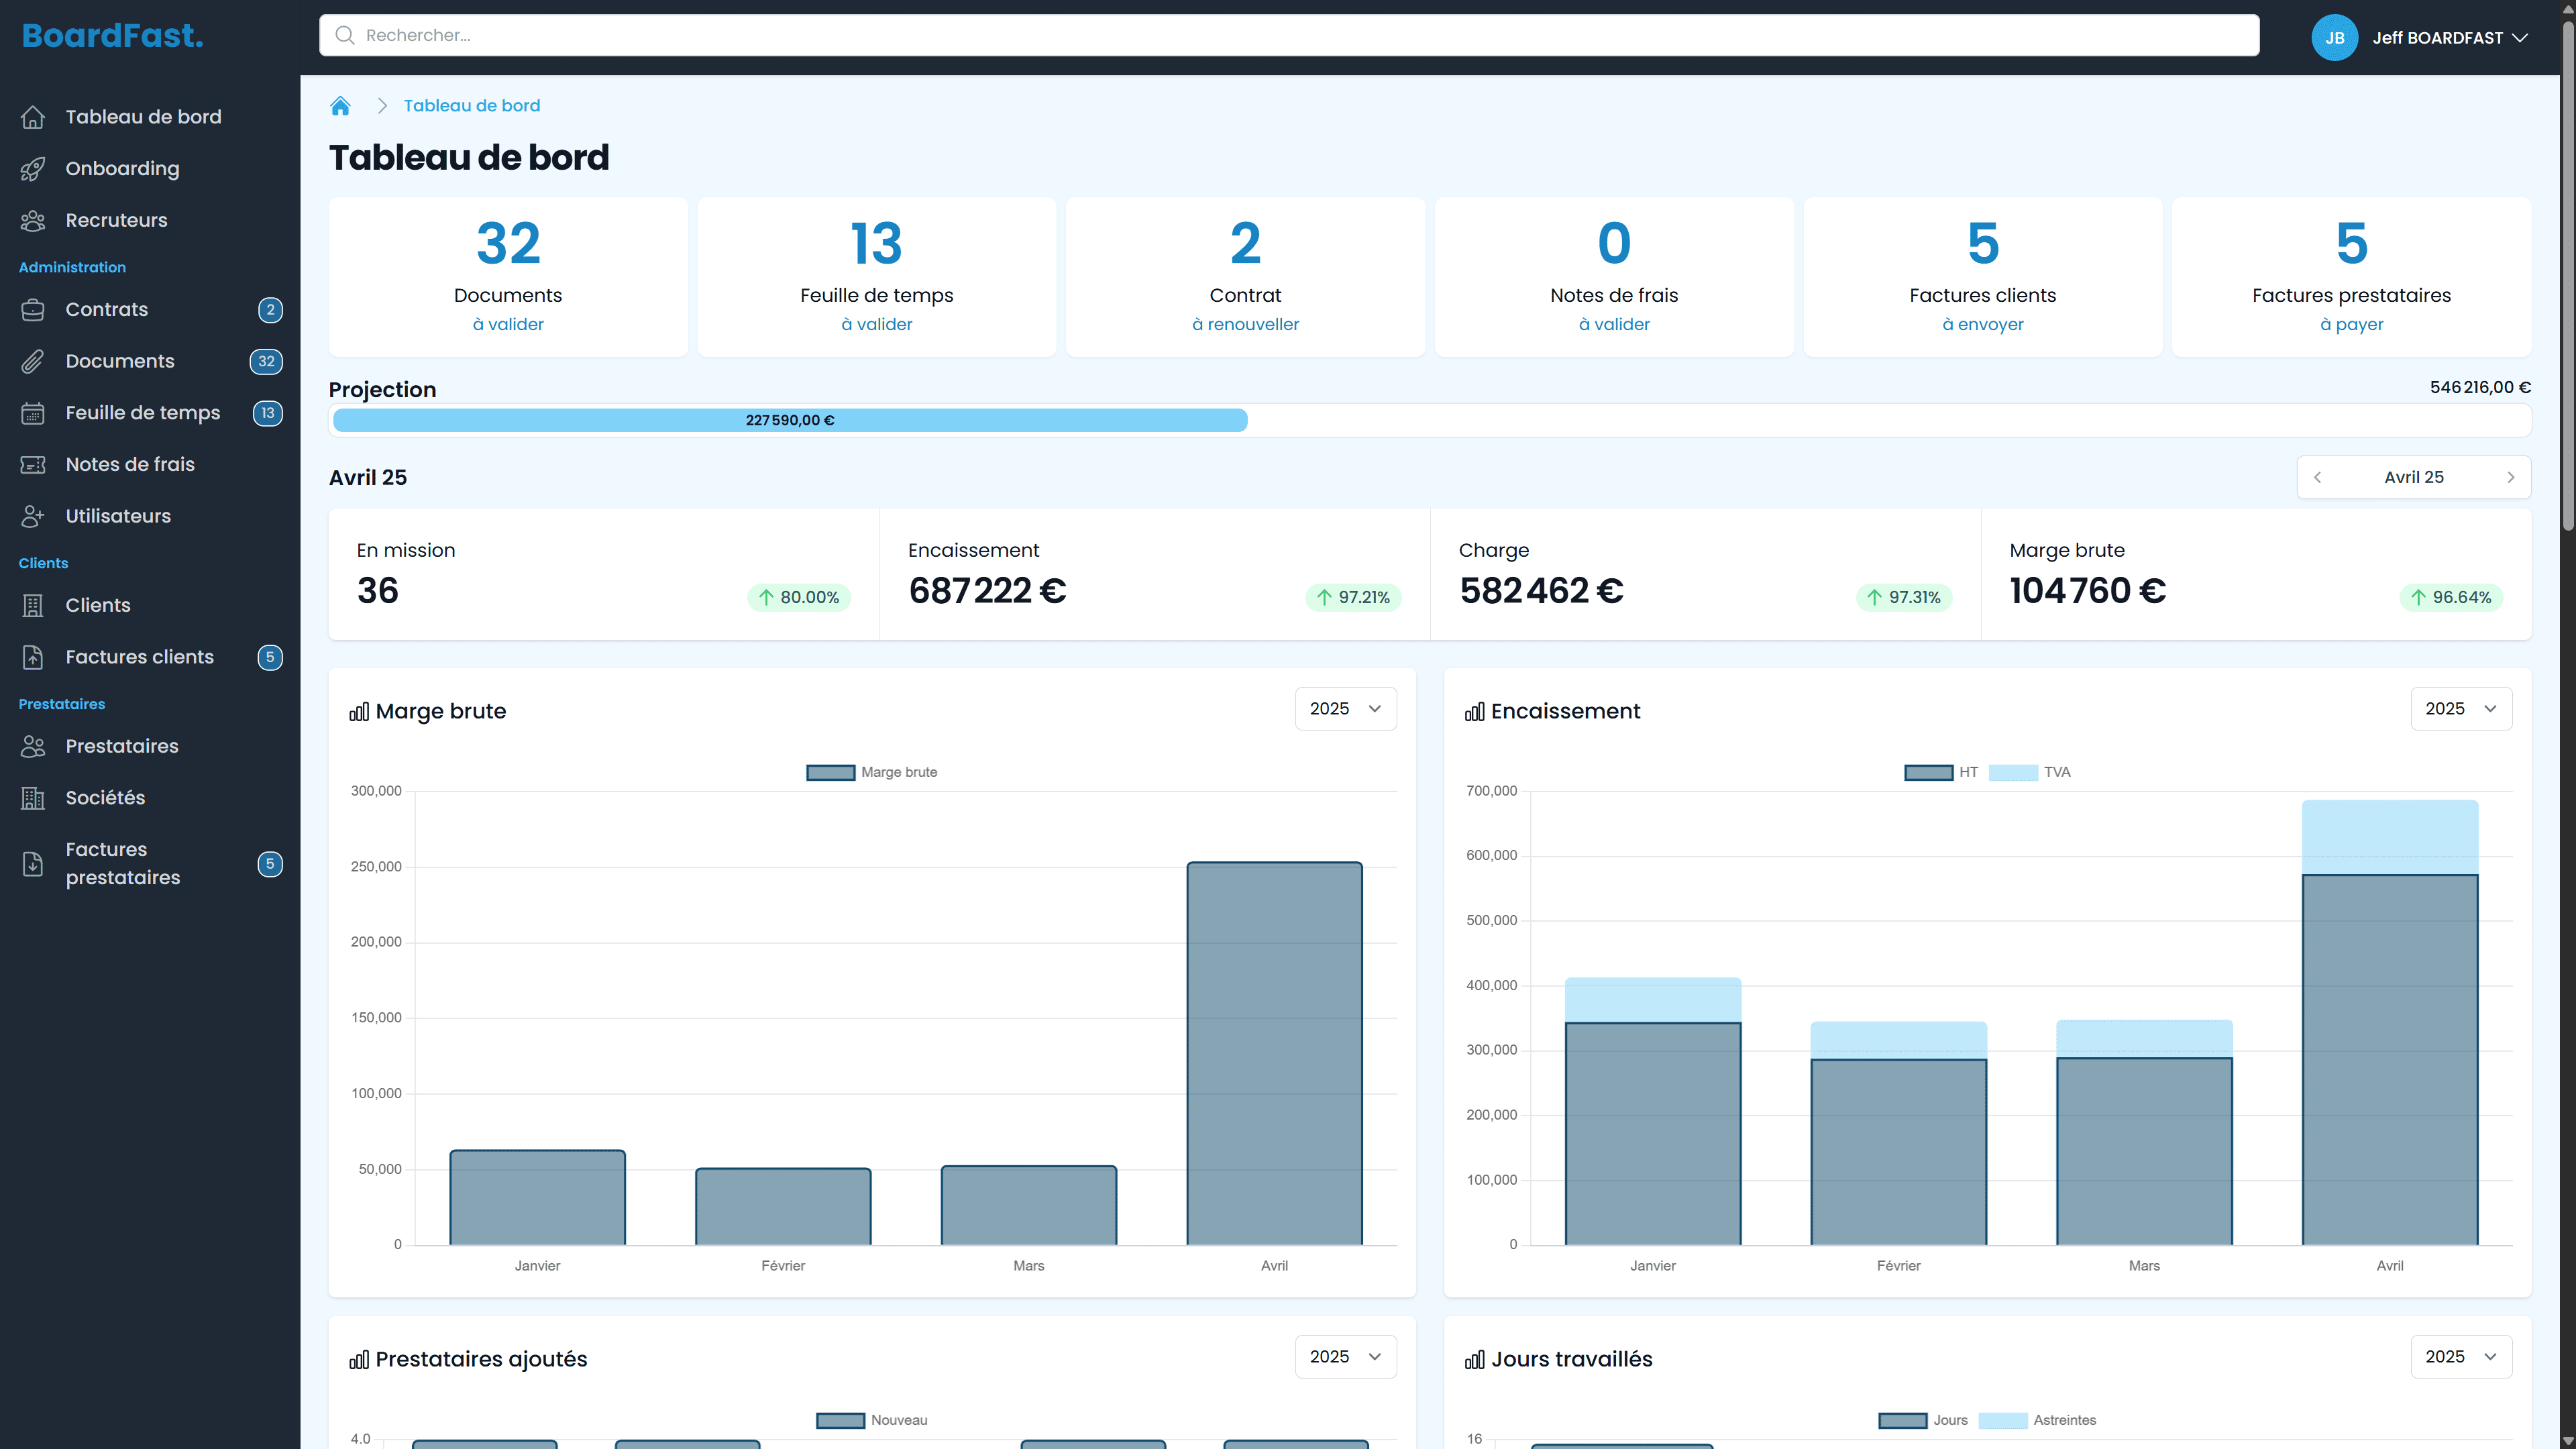Click the Feuille de temps calendar icon

[33, 413]
